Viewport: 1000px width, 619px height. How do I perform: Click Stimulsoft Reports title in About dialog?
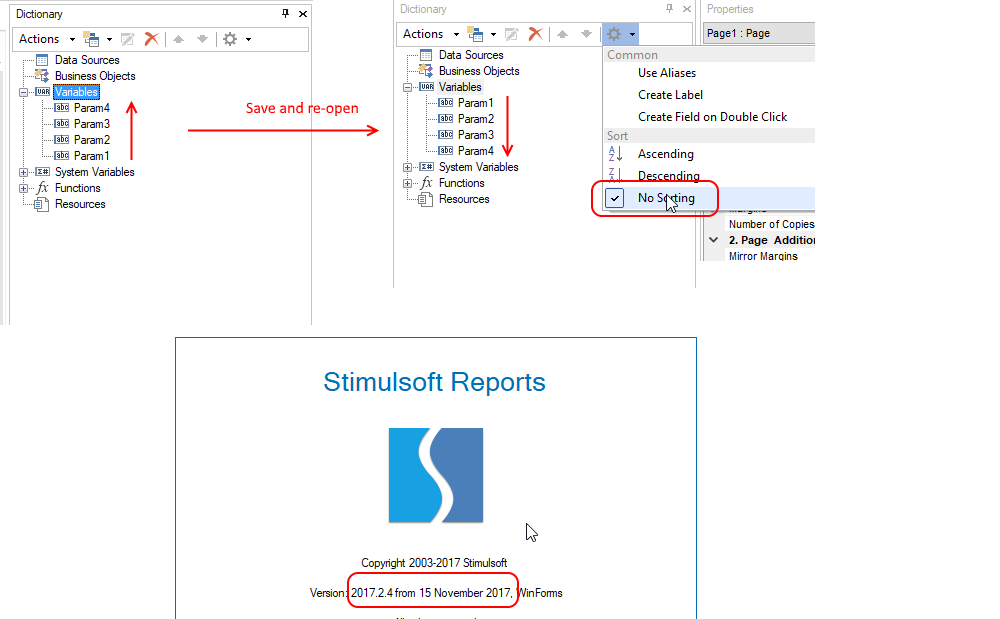[434, 382]
